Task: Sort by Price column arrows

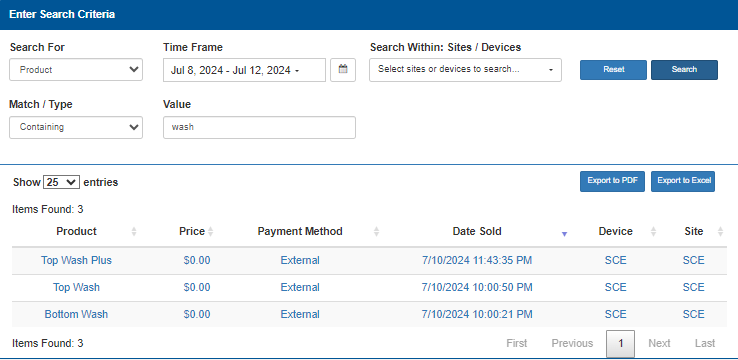Action: 210,232
